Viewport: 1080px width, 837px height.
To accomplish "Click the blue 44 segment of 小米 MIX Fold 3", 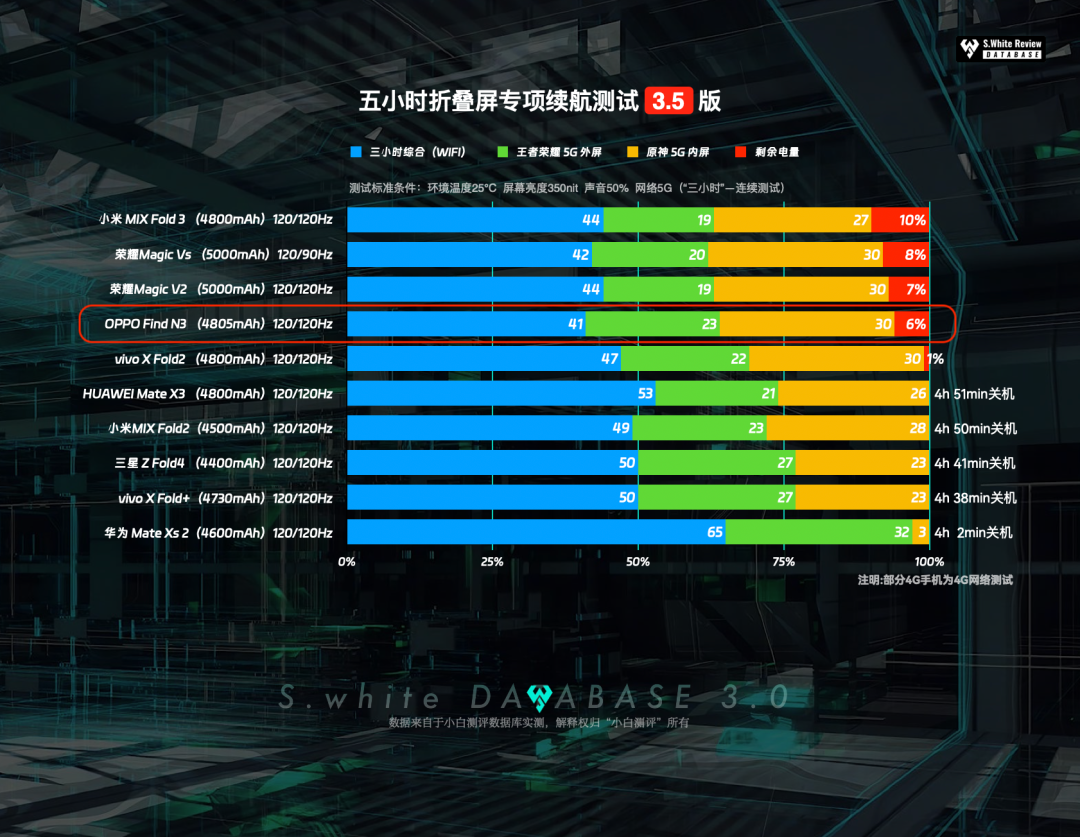I will tap(475, 220).
